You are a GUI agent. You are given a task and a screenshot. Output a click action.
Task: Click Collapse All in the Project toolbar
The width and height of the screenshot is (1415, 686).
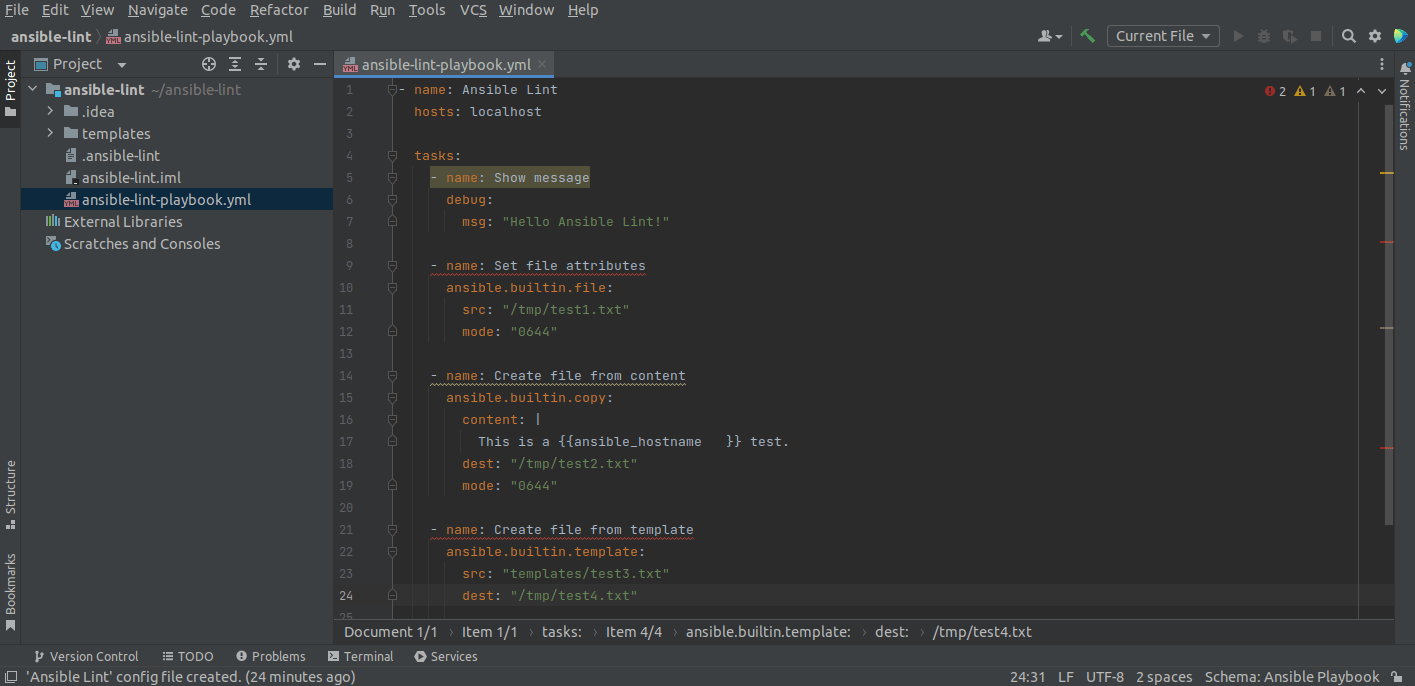click(261, 63)
